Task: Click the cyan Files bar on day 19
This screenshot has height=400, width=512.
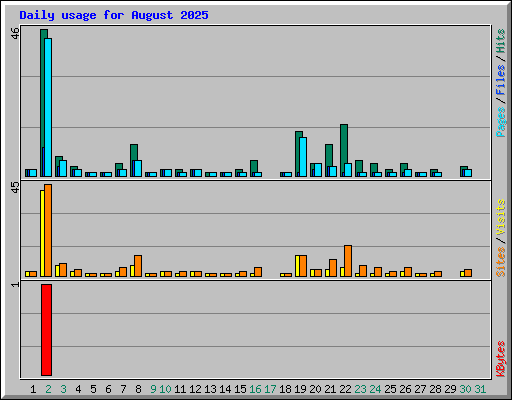Action: 303,157
